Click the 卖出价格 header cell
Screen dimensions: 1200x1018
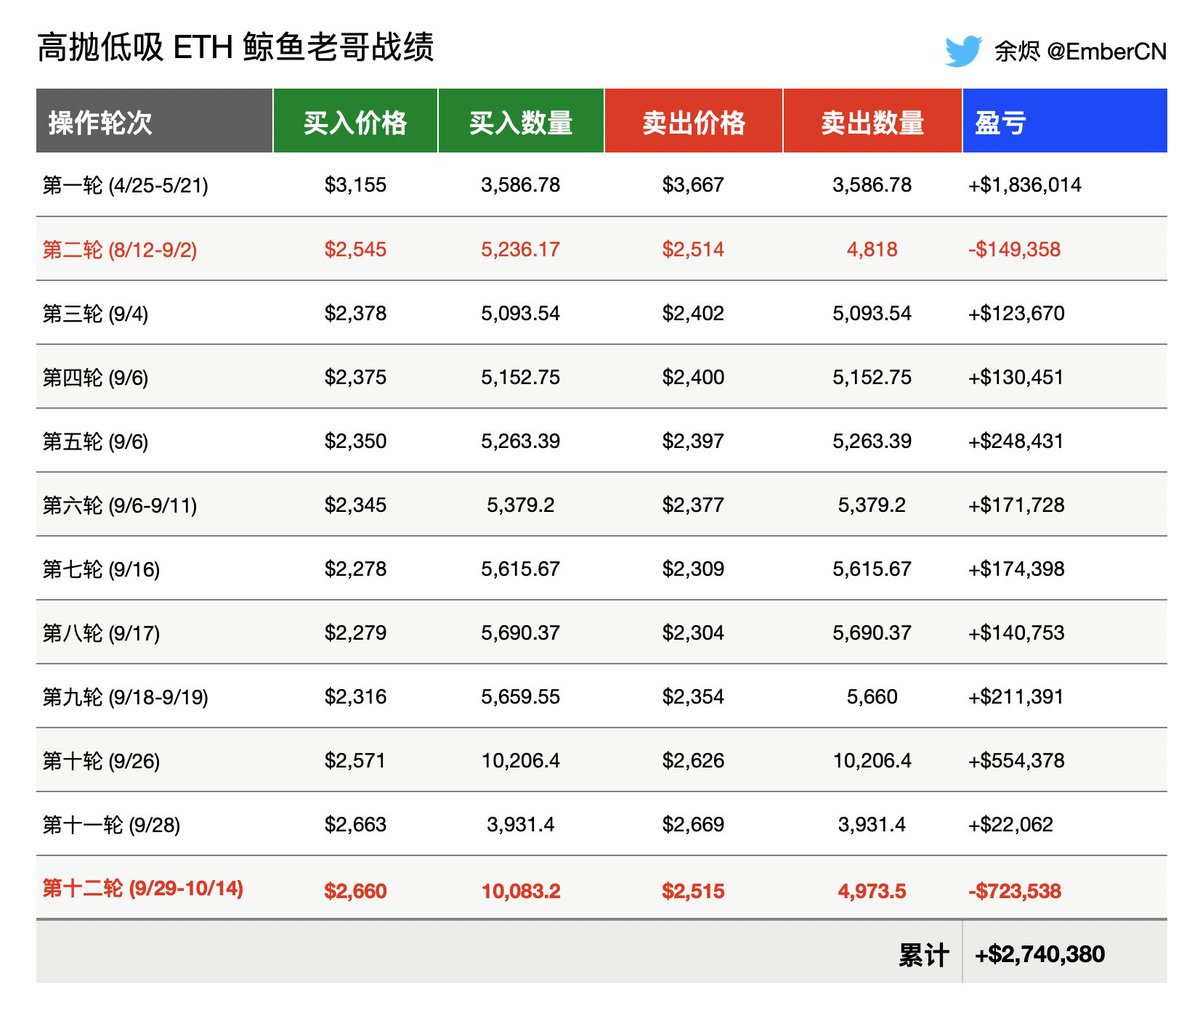click(694, 120)
